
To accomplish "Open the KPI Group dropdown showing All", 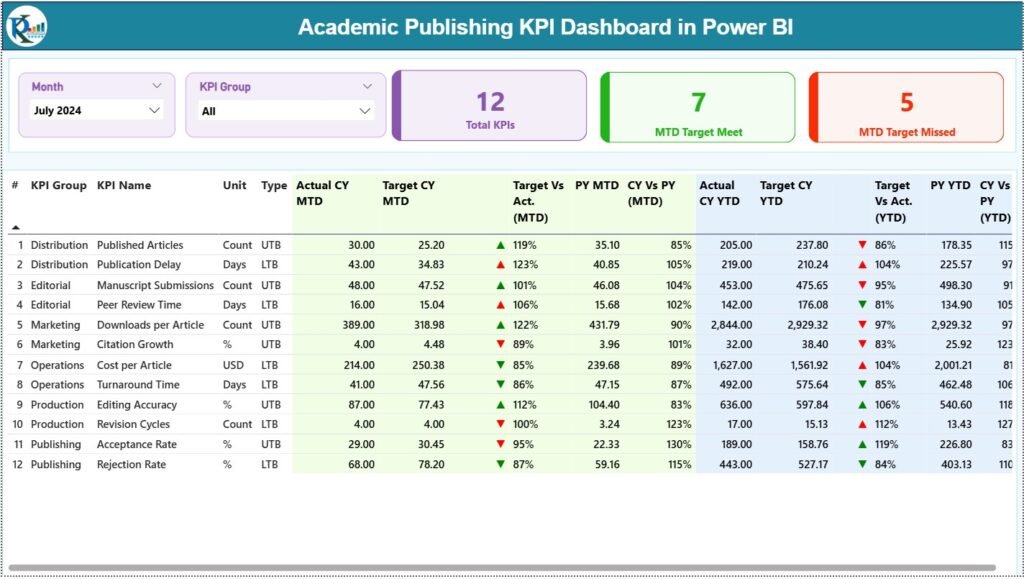I will click(286, 109).
